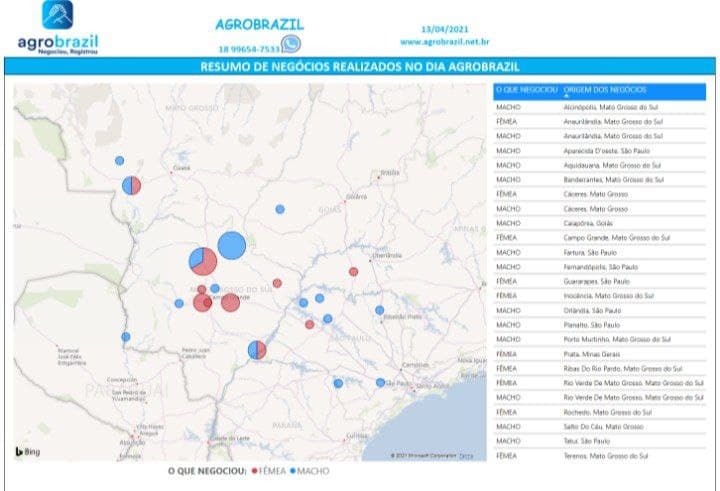Click the Cuiabá label on the map
Image resolution: width=720 pixels, height=491 pixels.
tap(182, 168)
